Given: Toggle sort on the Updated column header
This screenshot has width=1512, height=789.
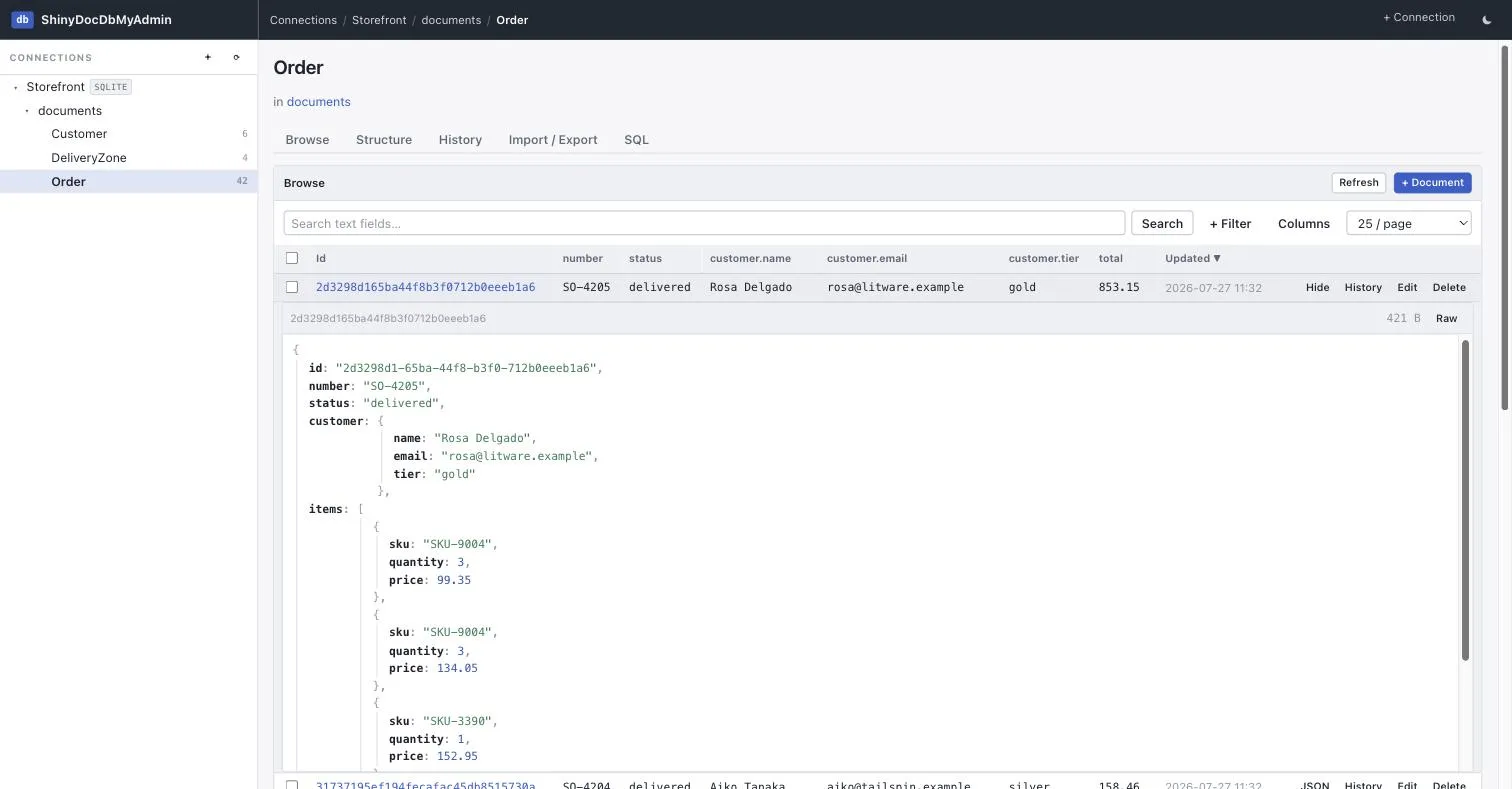Looking at the screenshot, I should click(1192, 258).
